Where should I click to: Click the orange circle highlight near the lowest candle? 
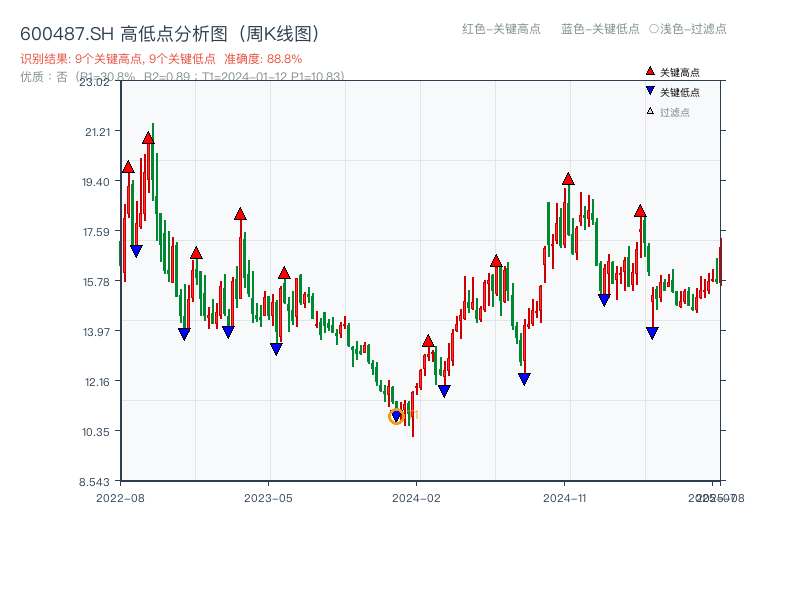pyautogui.click(x=396, y=416)
